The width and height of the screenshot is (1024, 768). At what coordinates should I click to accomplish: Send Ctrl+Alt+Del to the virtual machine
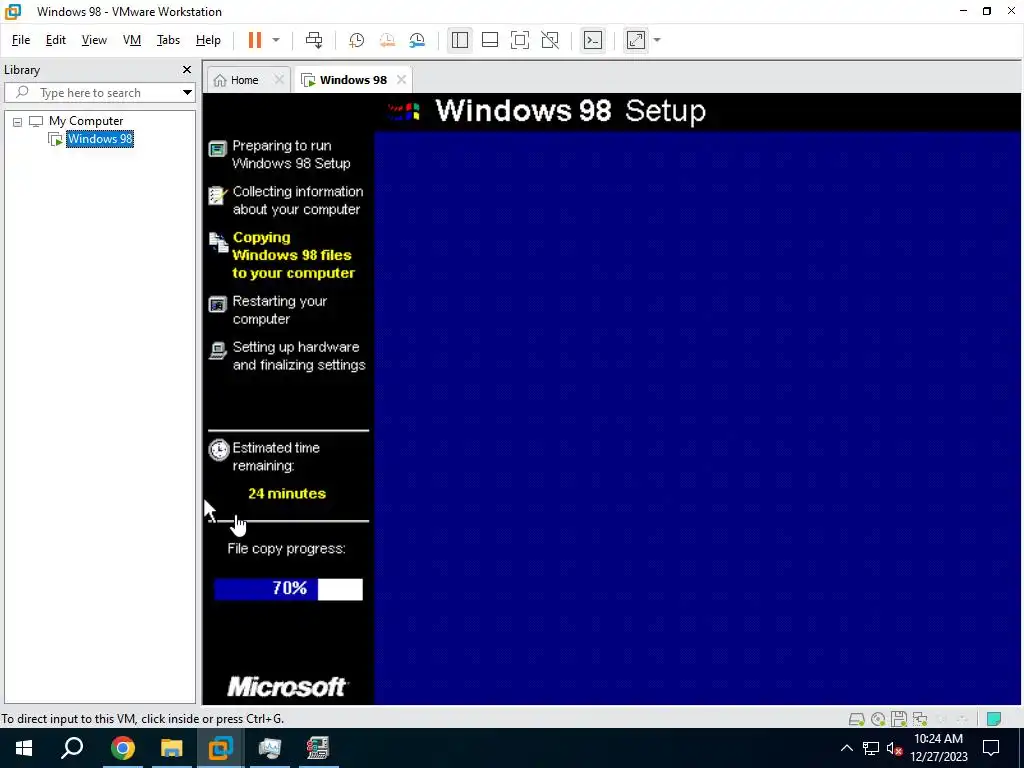click(x=313, y=40)
